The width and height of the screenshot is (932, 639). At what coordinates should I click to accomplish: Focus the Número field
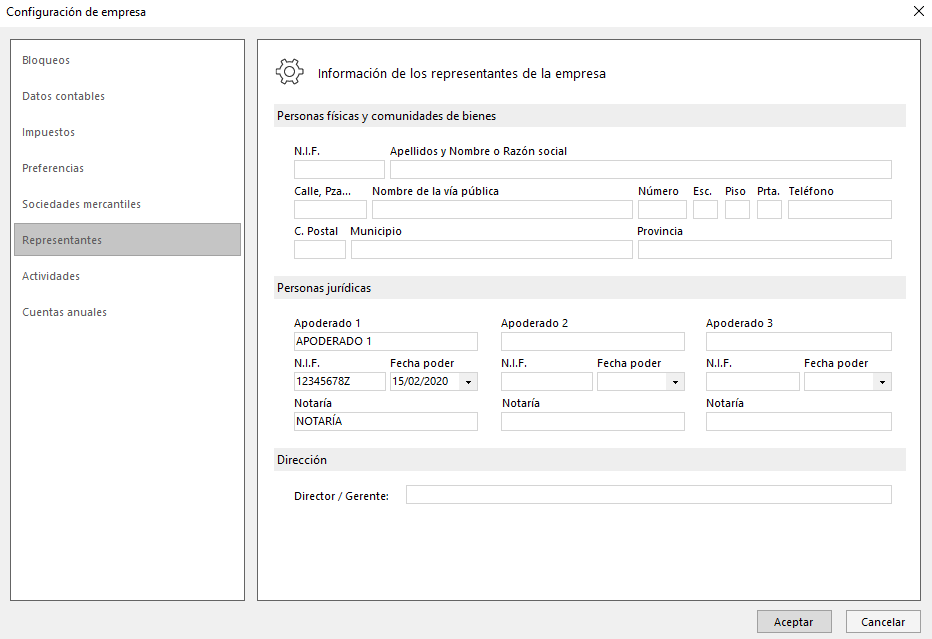pos(662,209)
